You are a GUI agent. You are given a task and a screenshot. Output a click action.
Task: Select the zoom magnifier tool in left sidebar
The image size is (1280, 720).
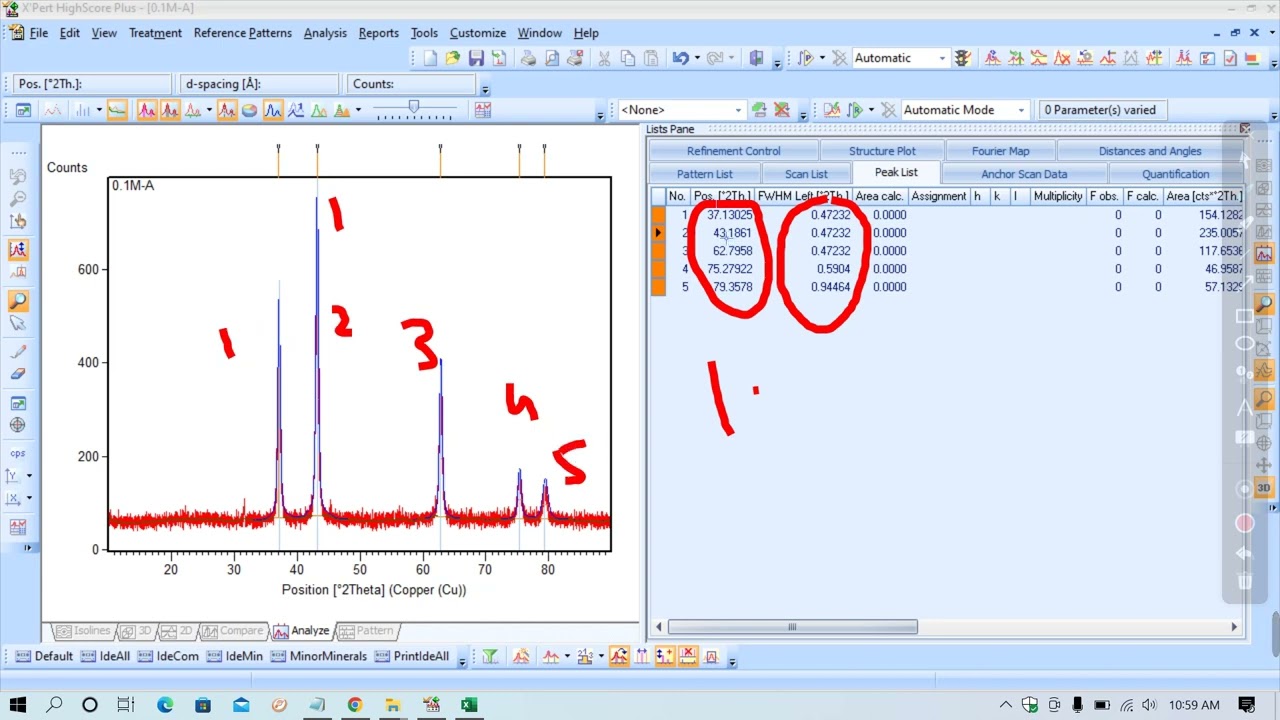point(17,302)
